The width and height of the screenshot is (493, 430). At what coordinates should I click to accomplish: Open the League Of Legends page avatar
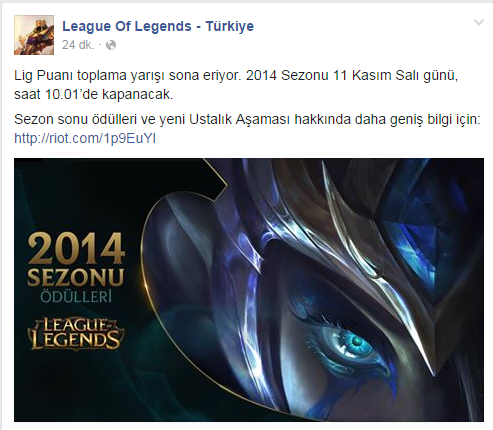click(34, 35)
